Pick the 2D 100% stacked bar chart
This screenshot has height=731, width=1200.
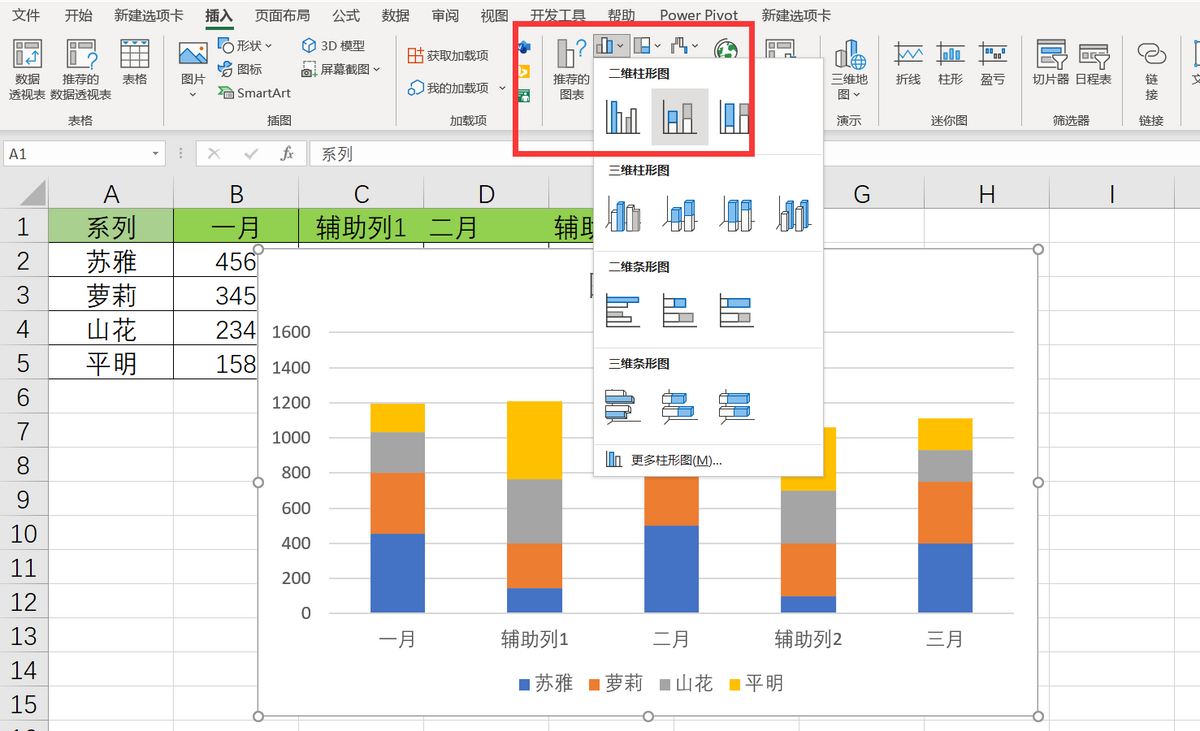point(736,310)
